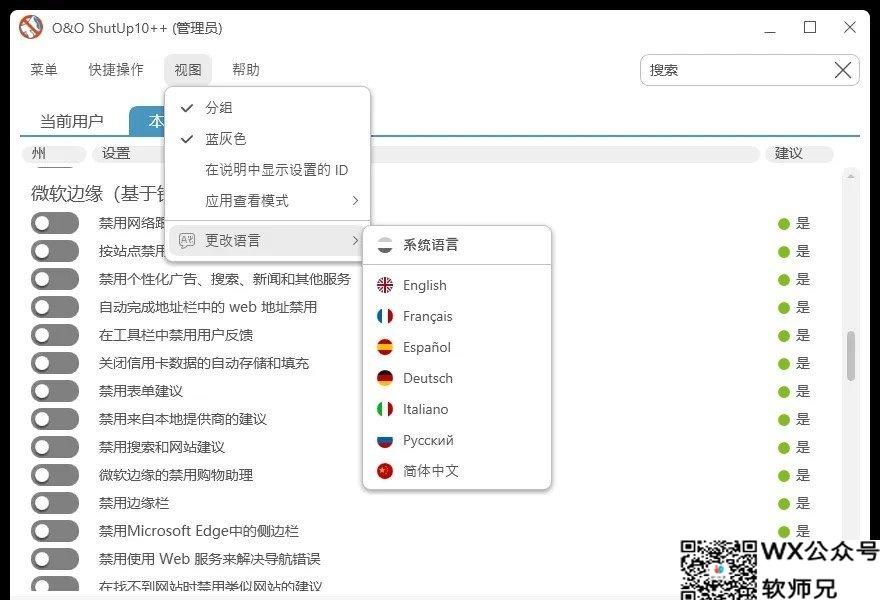The width and height of the screenshot is (880, 600).
Task: Open the 菜单 menu
Action: [x=44, y=70]
